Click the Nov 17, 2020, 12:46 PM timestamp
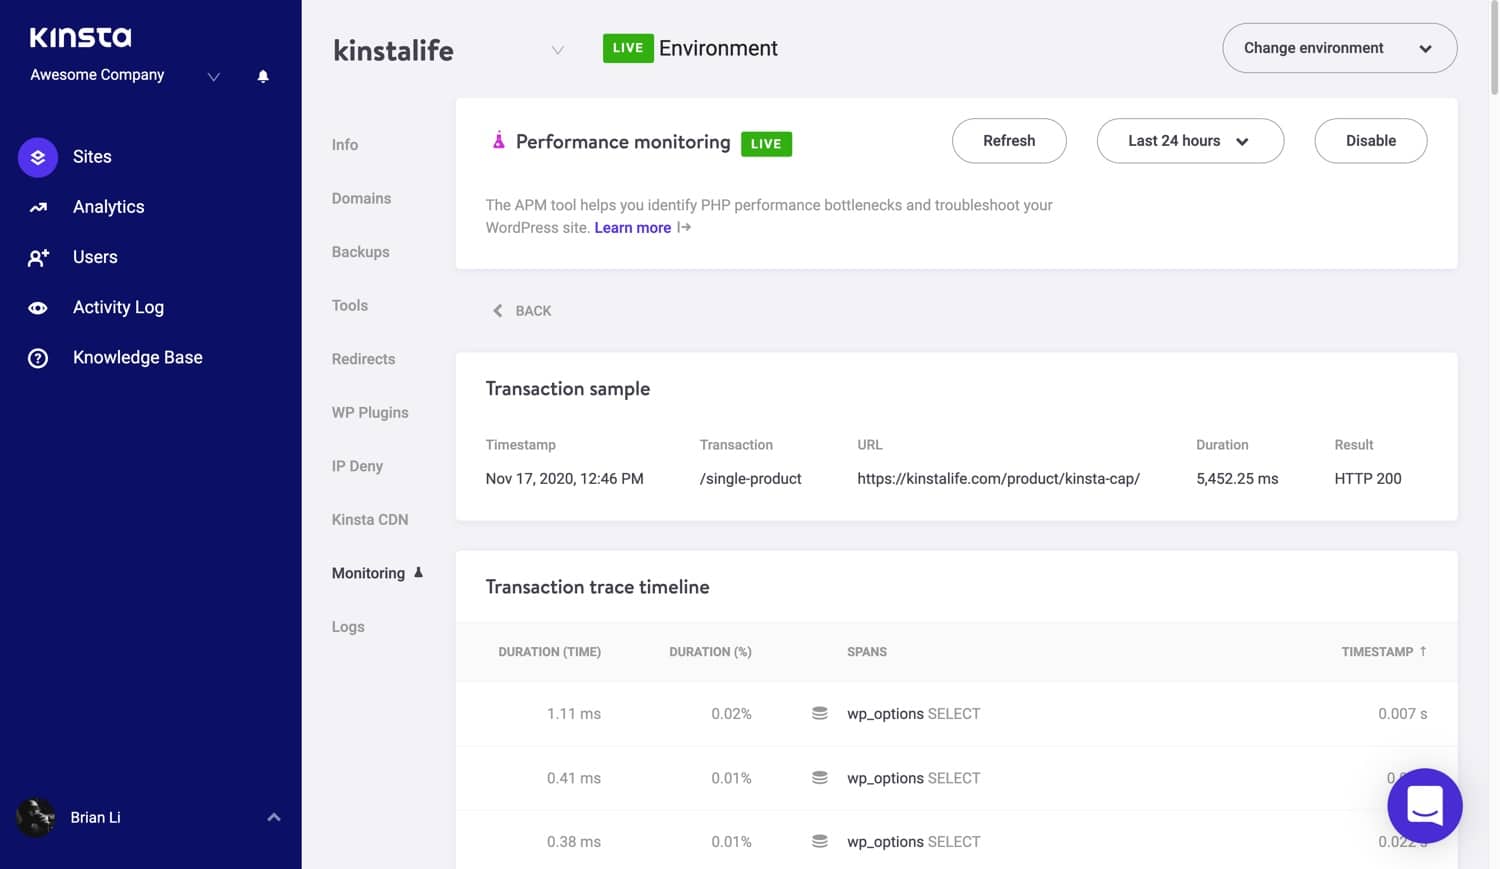This screenshot has height=869, width=1500. 564,479
